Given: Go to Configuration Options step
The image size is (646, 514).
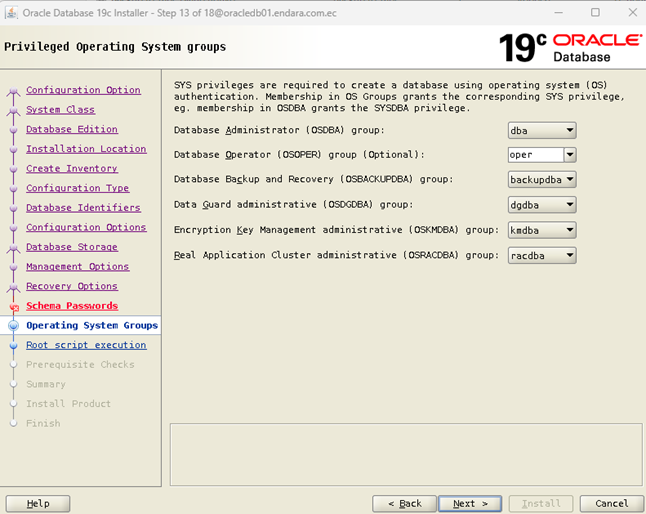Looking at the screenshot, I should pyautogui.click(x=86, y=227).
